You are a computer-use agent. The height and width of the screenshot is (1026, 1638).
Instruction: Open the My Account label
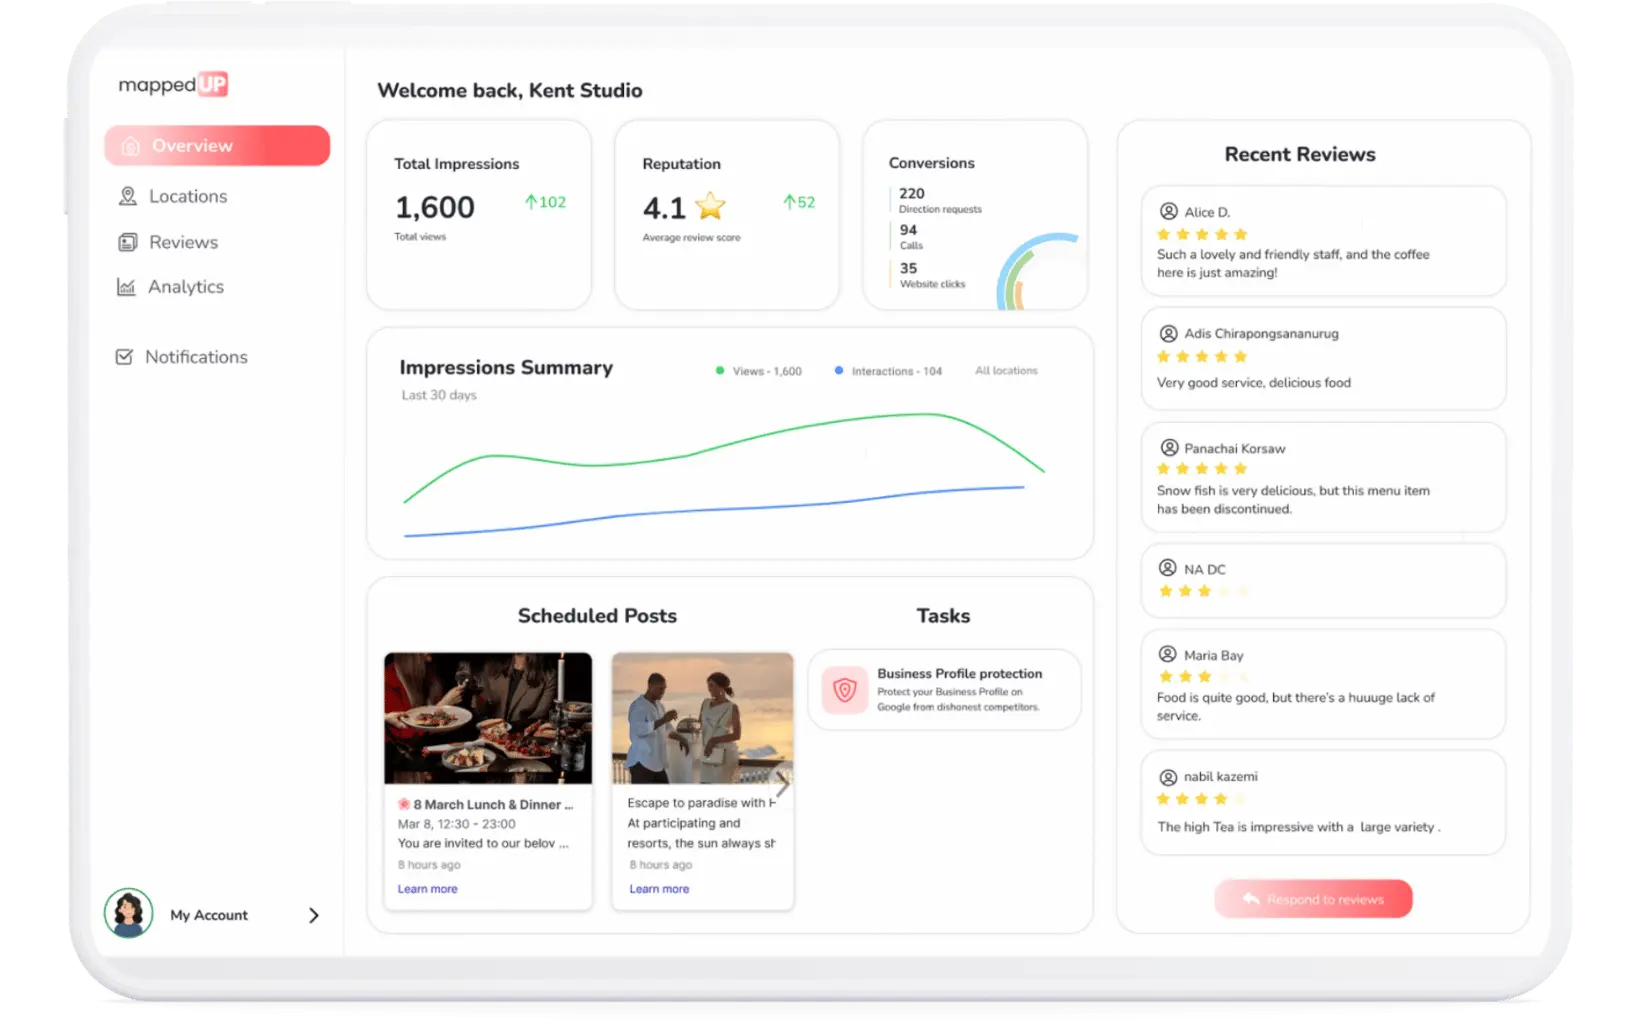tap(209, 915)
